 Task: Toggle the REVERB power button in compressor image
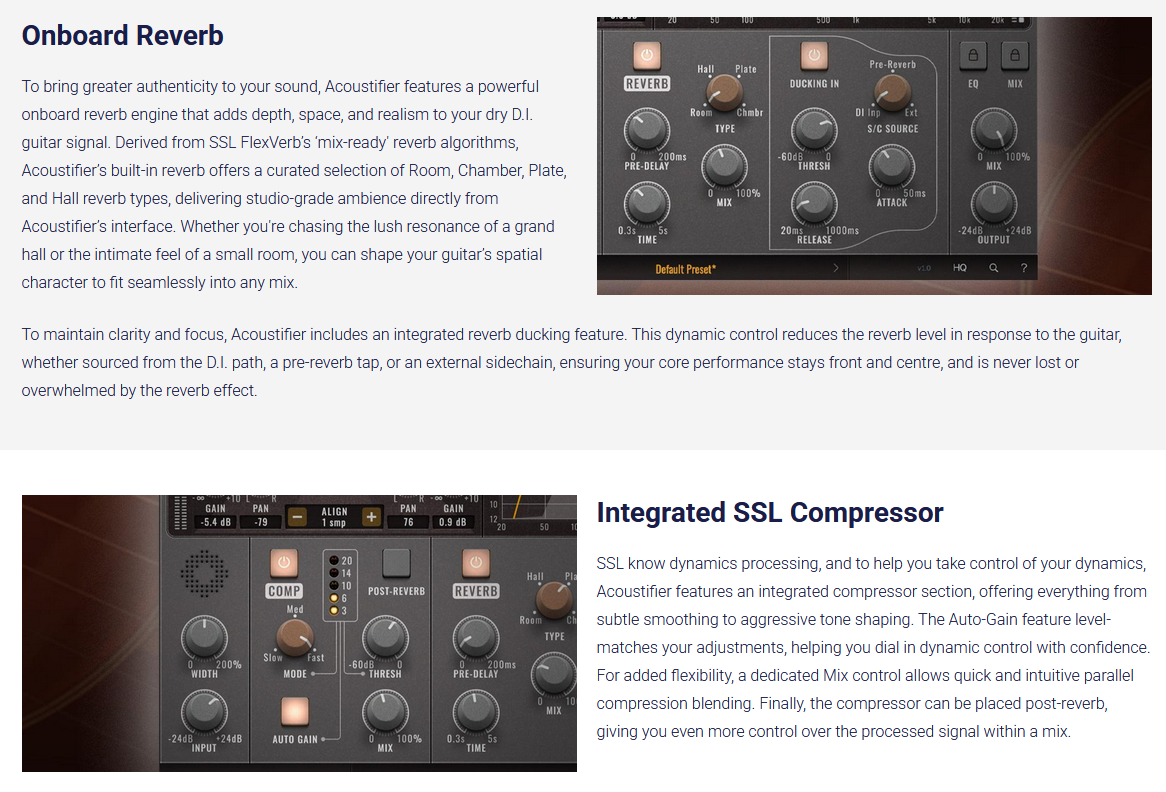tap(476, 563)
